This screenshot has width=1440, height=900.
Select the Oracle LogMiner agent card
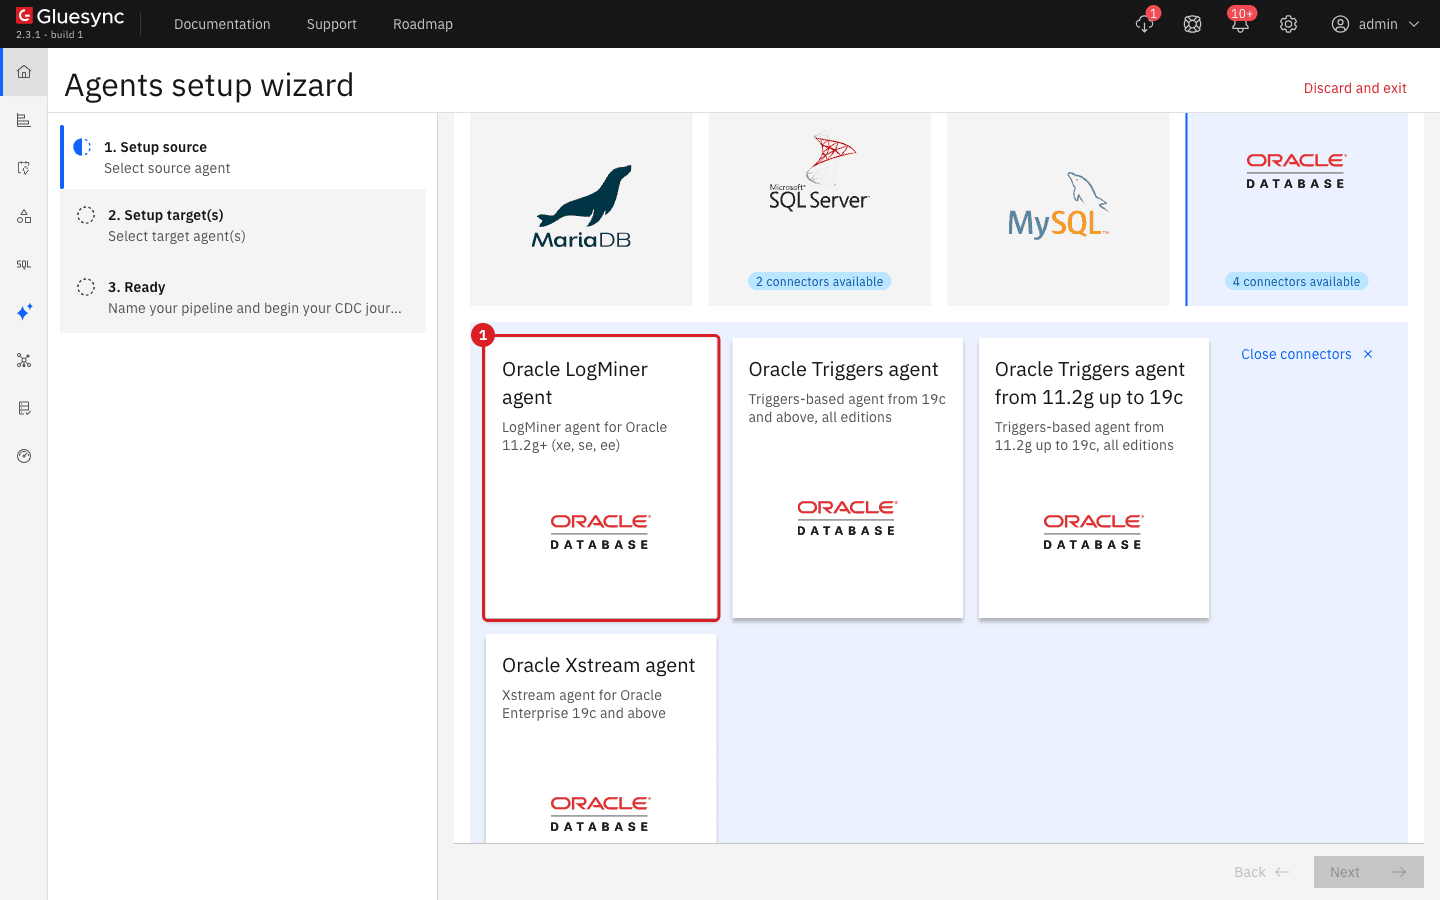tap(601, 478)
